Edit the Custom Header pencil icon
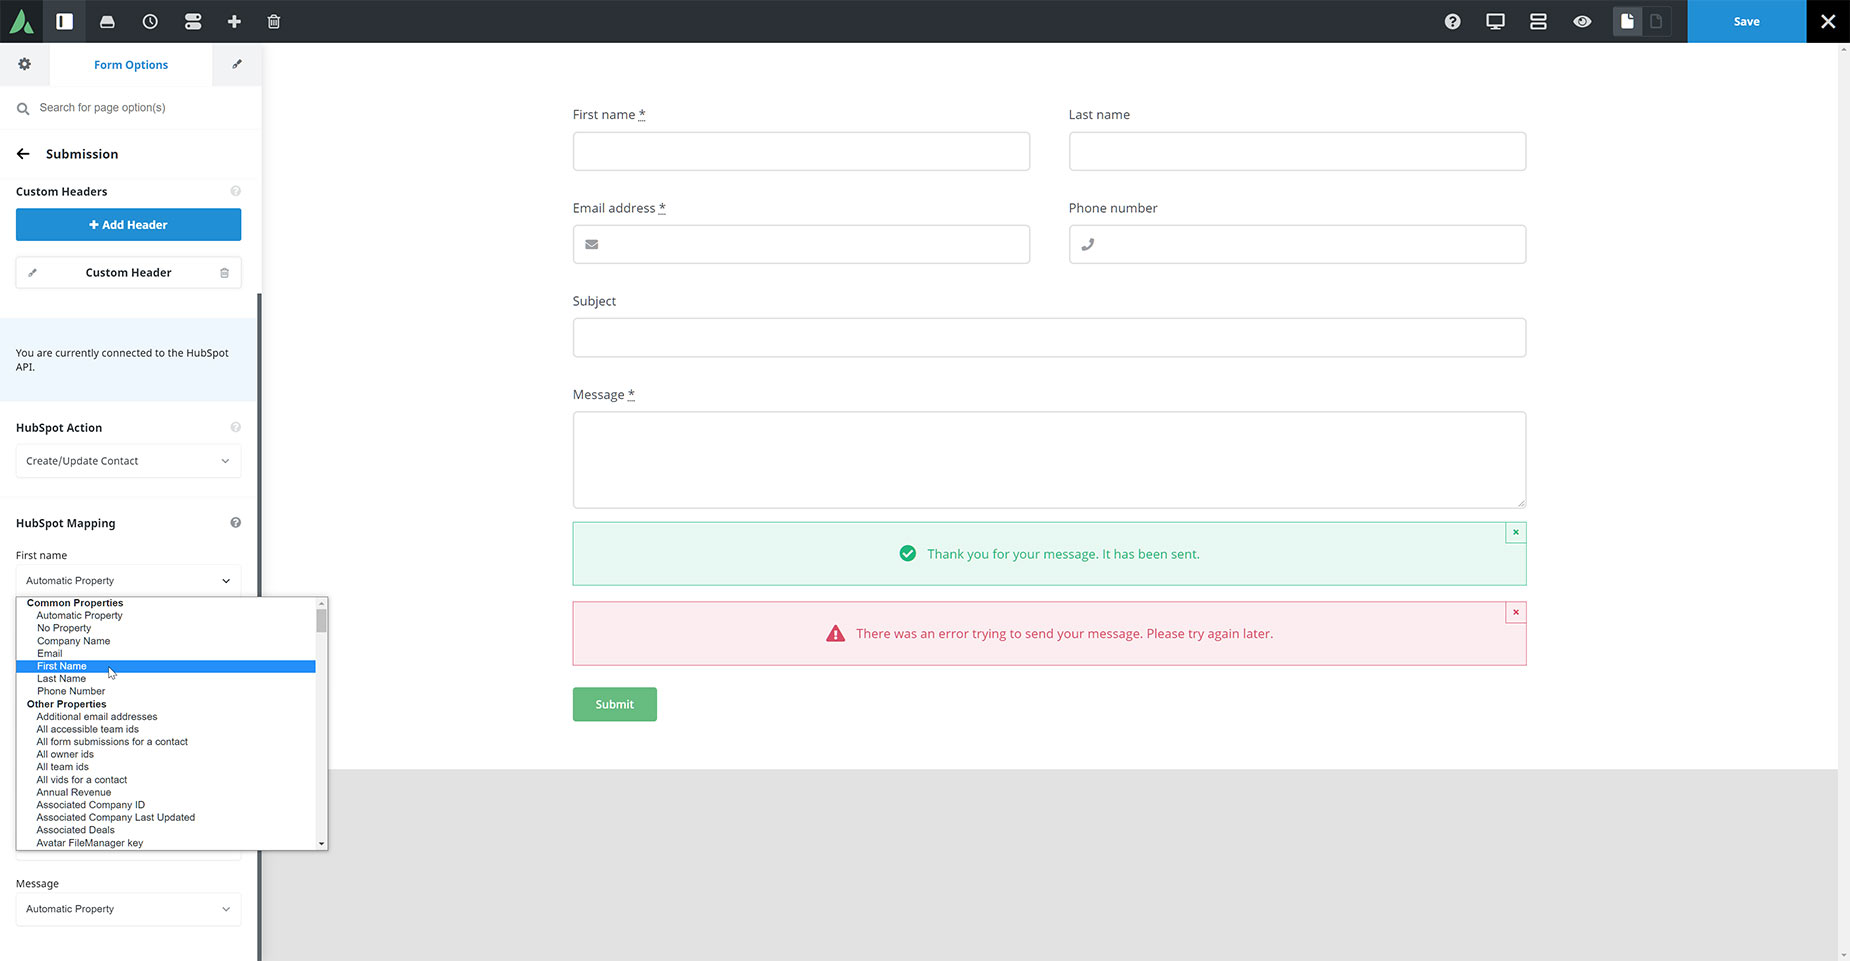Screen dimensions: 1850x961 pos(32,273)
